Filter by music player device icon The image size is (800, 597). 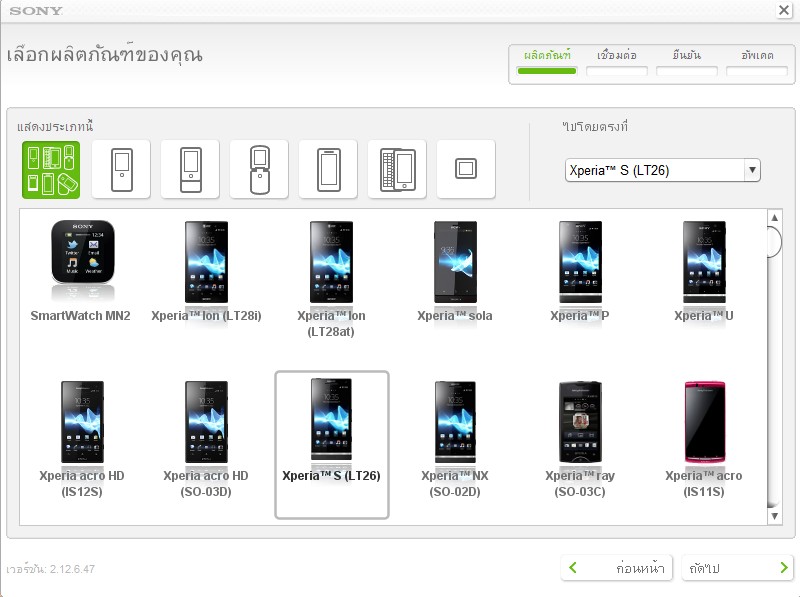[x=121, y=169]
